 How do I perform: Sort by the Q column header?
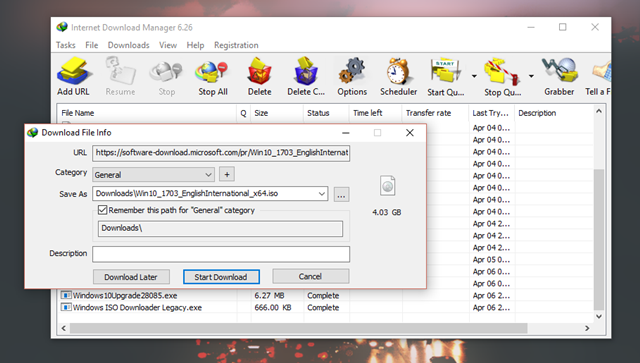[x=244, y=113]
